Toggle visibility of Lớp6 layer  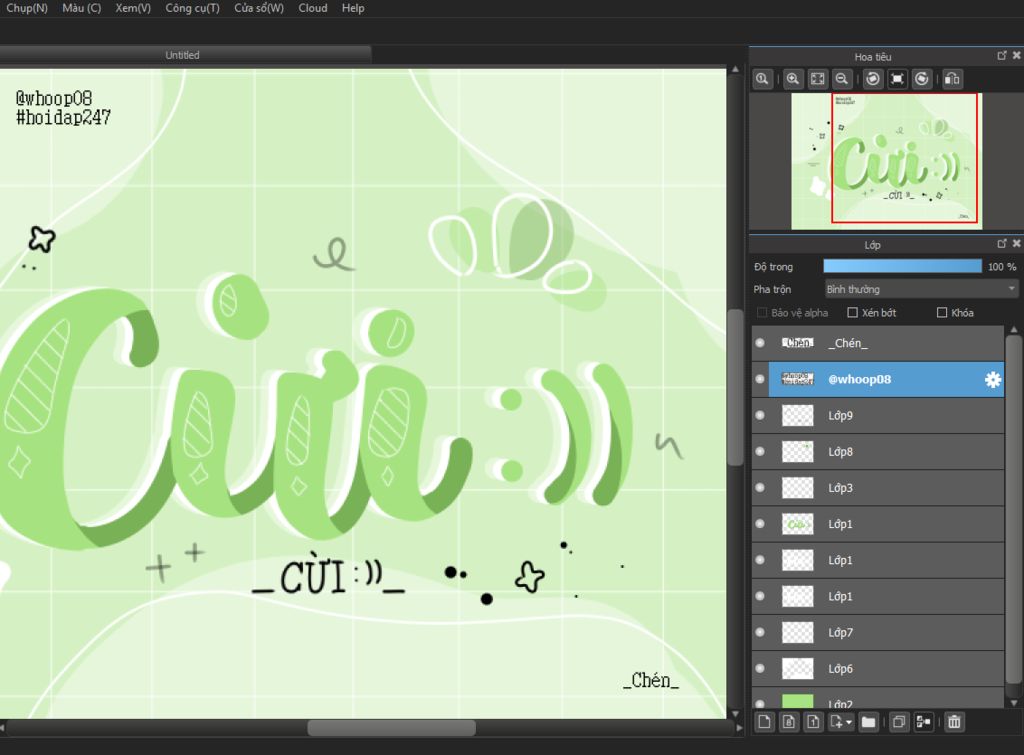[x=760, y=668]
